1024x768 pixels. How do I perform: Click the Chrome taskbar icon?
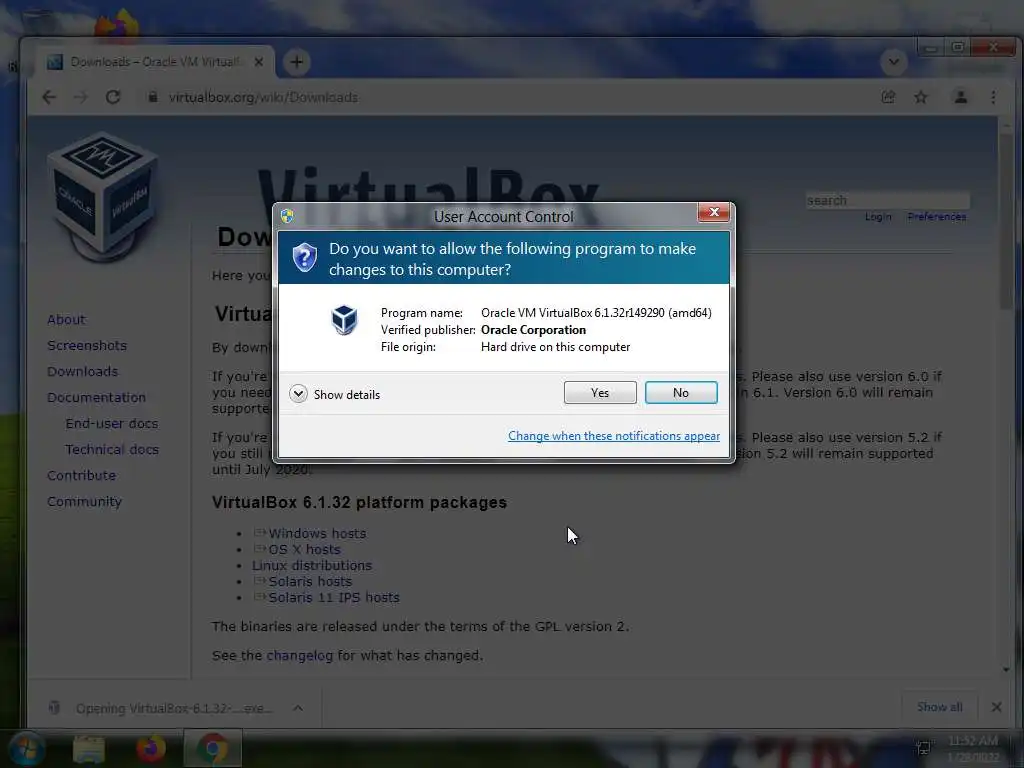click(x=212, y=748)
